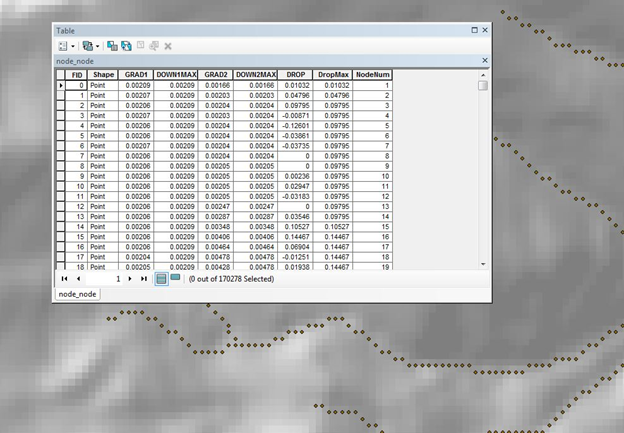Jump to the last record
The height and width of the screenshot is (433, 624).
coord(144,279)
